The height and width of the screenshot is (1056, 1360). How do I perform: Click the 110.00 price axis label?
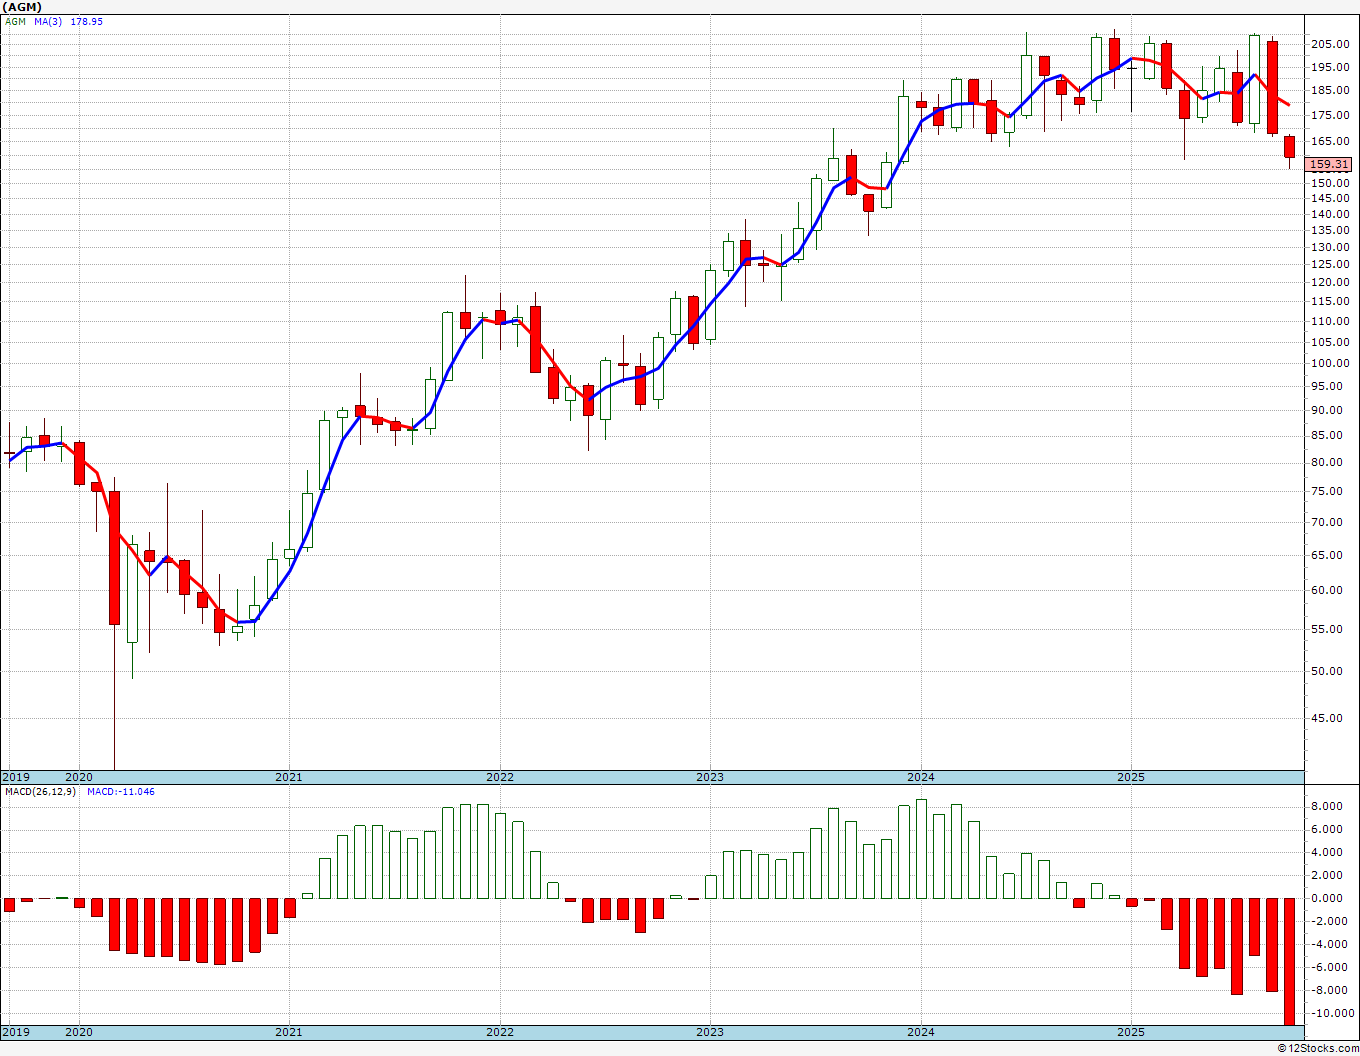(1330, 321)
